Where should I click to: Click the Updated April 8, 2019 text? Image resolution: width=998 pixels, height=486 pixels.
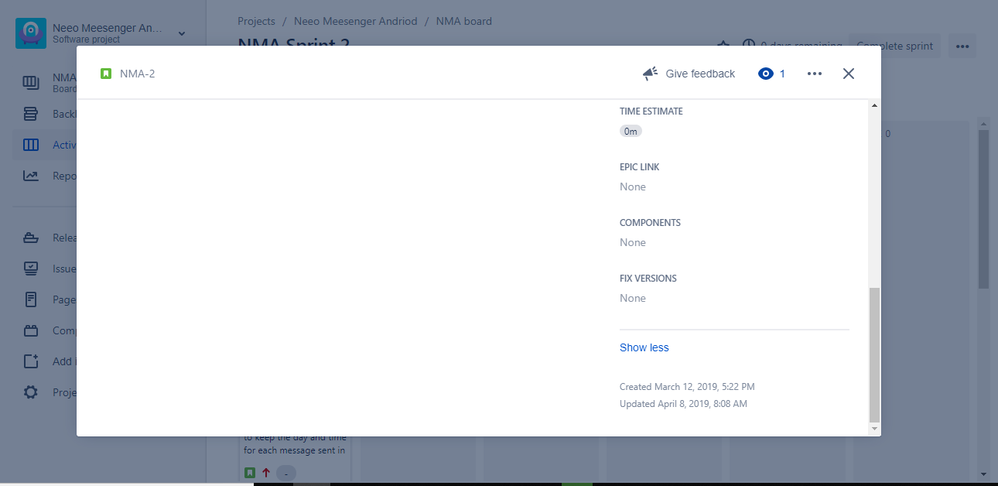coord(684,404)
